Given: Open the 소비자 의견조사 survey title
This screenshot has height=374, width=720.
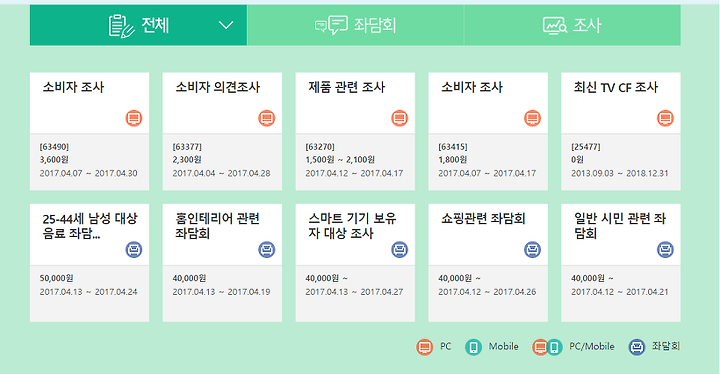Looking at the screenshot, I should point(218,87).
